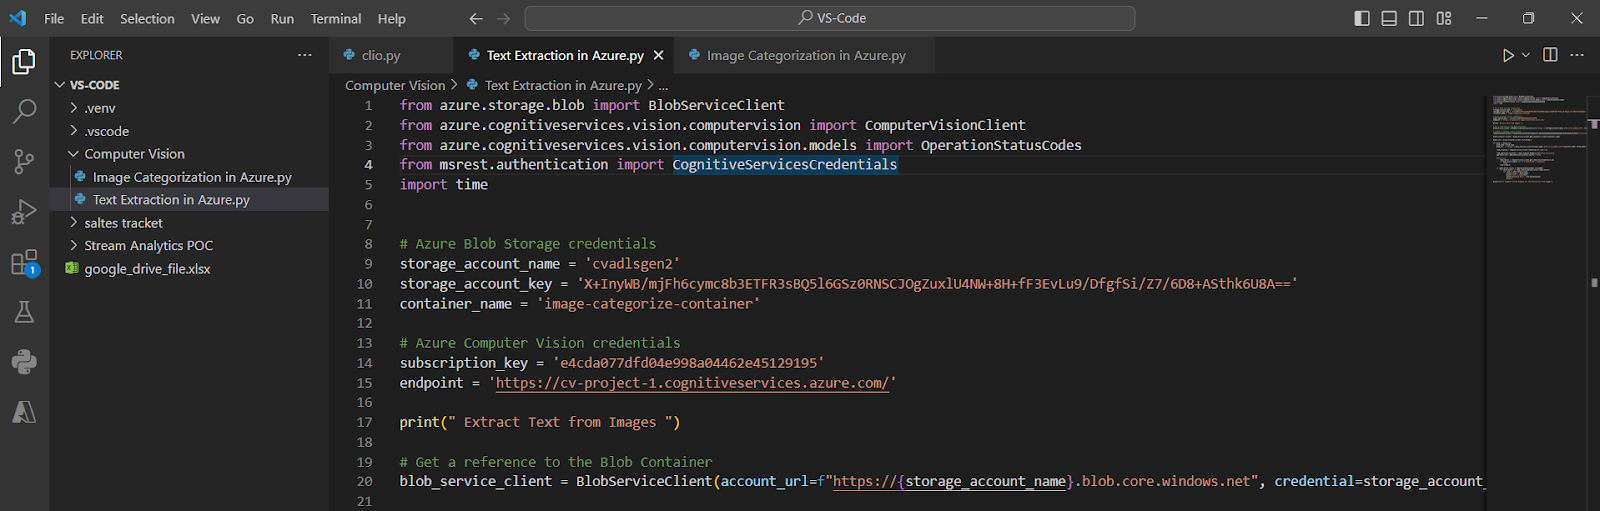Open the Go menu
The image size is (1600, 511).
pyautogui.click(x=245, y=18)
